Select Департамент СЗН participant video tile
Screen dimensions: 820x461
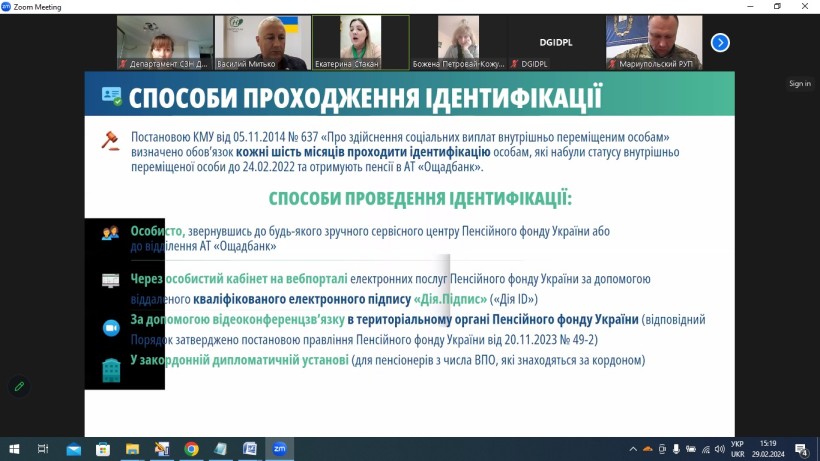point(165,42)
